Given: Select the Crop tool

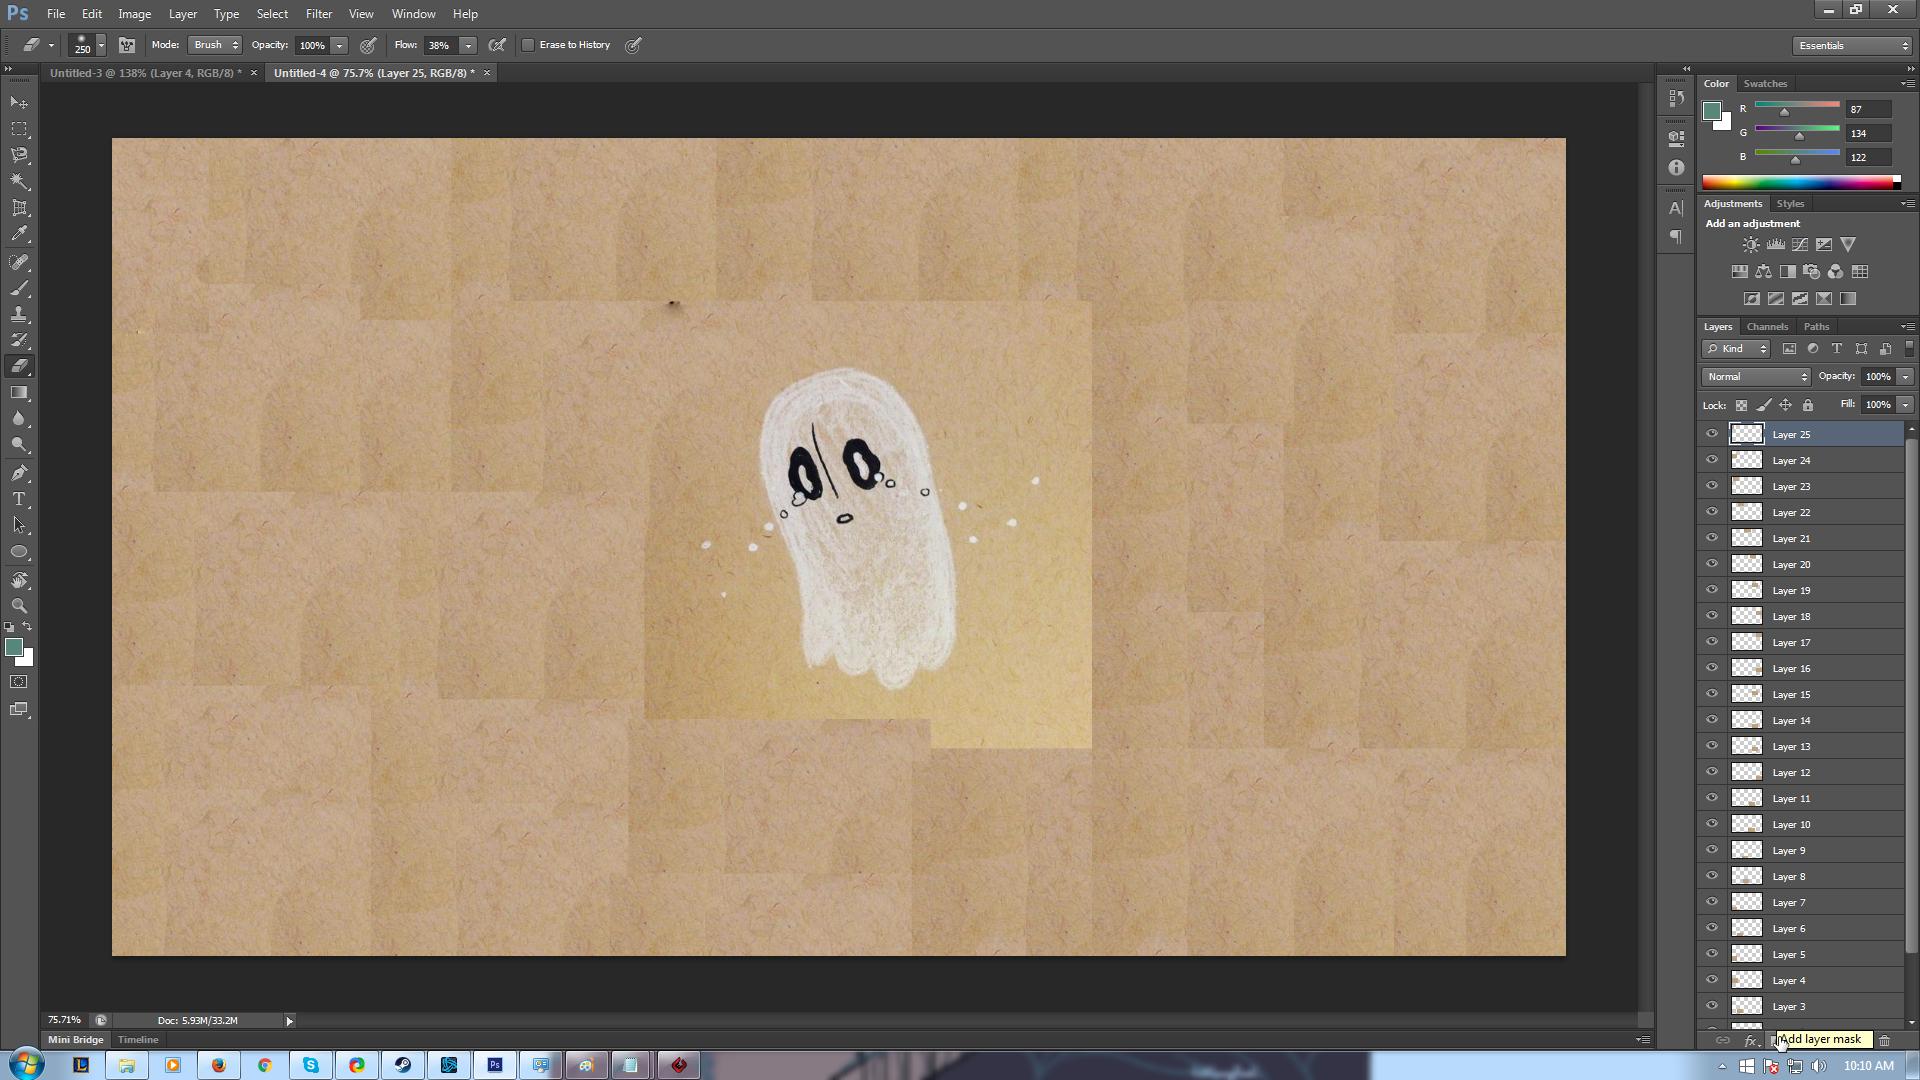Looking at the screenshot, I should coord(19,208).
